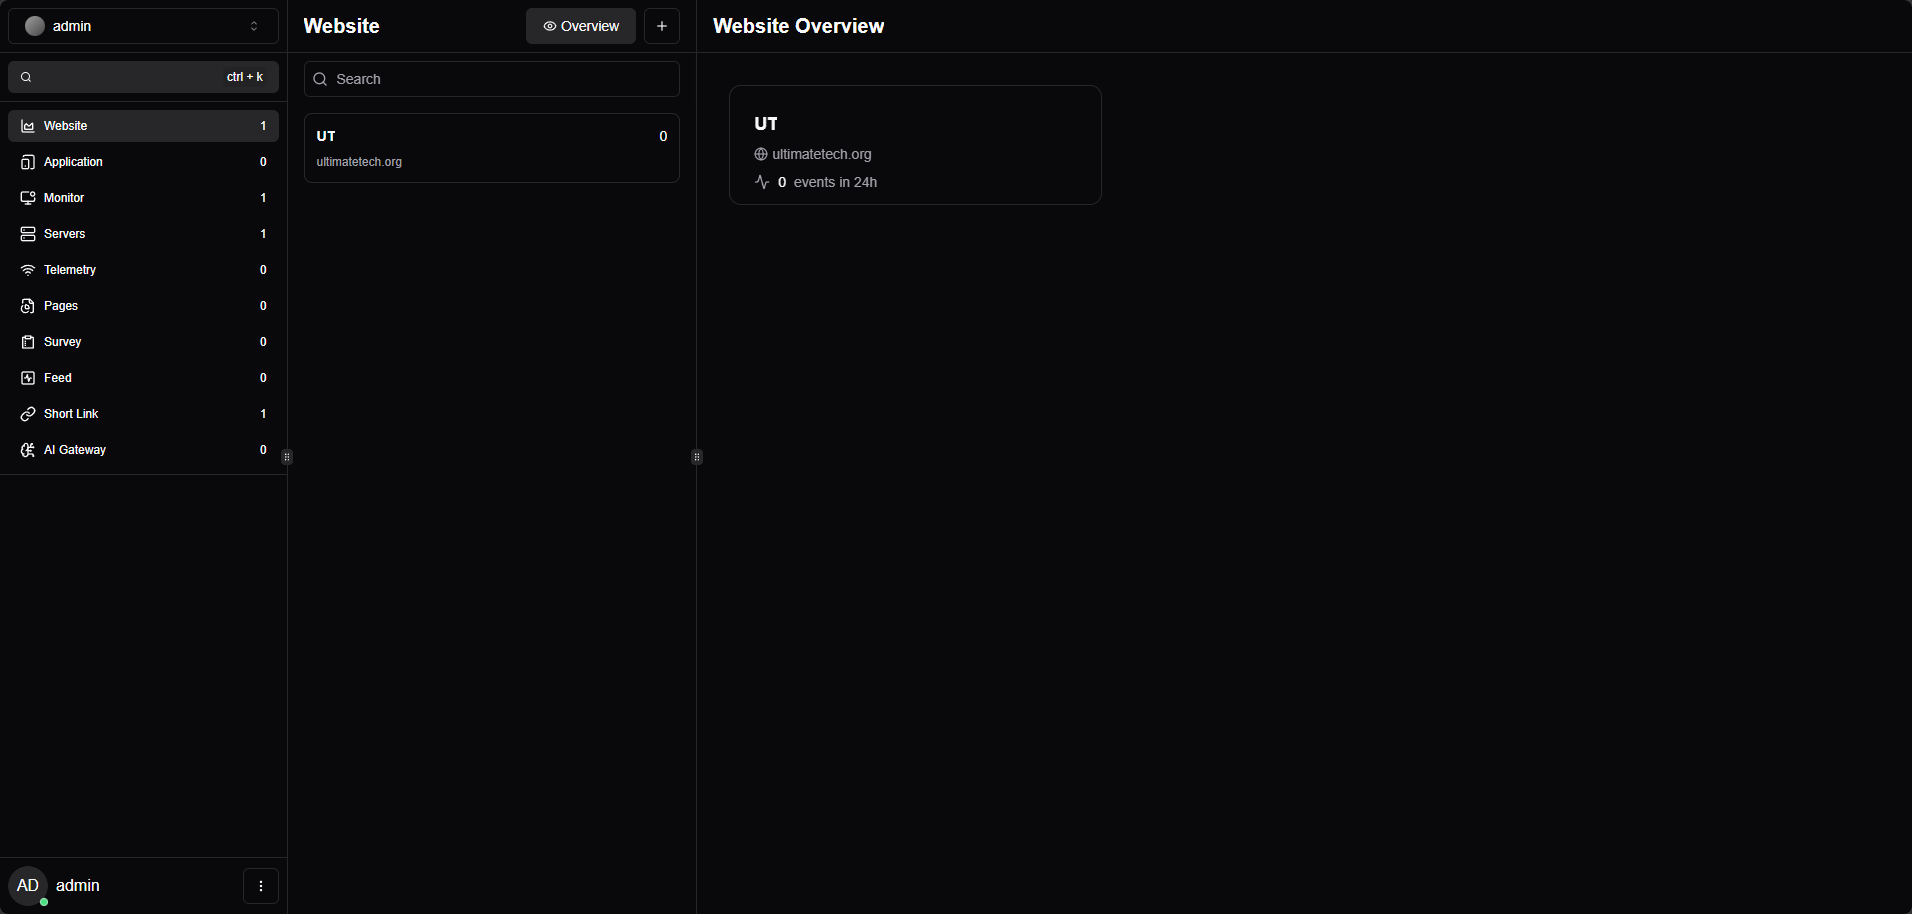Focus the website Search field

click(492, 79)
